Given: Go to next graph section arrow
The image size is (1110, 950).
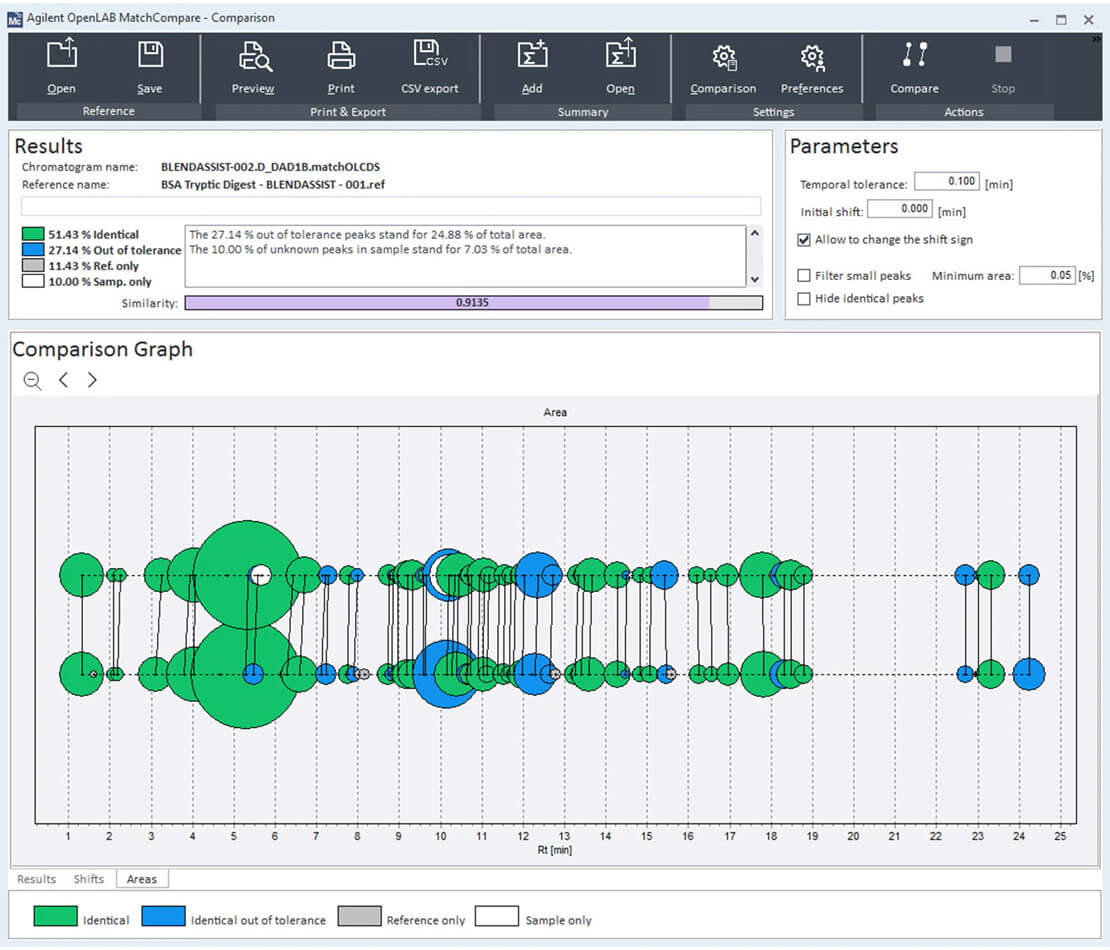Looking at the screenshot, I should [x=92, y=380].
